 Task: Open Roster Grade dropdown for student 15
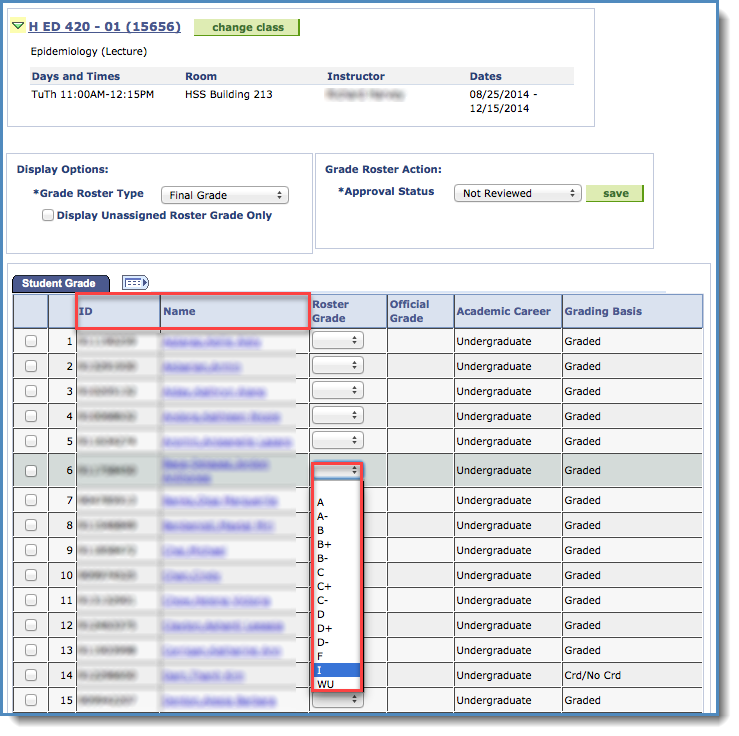coord(337,700)
